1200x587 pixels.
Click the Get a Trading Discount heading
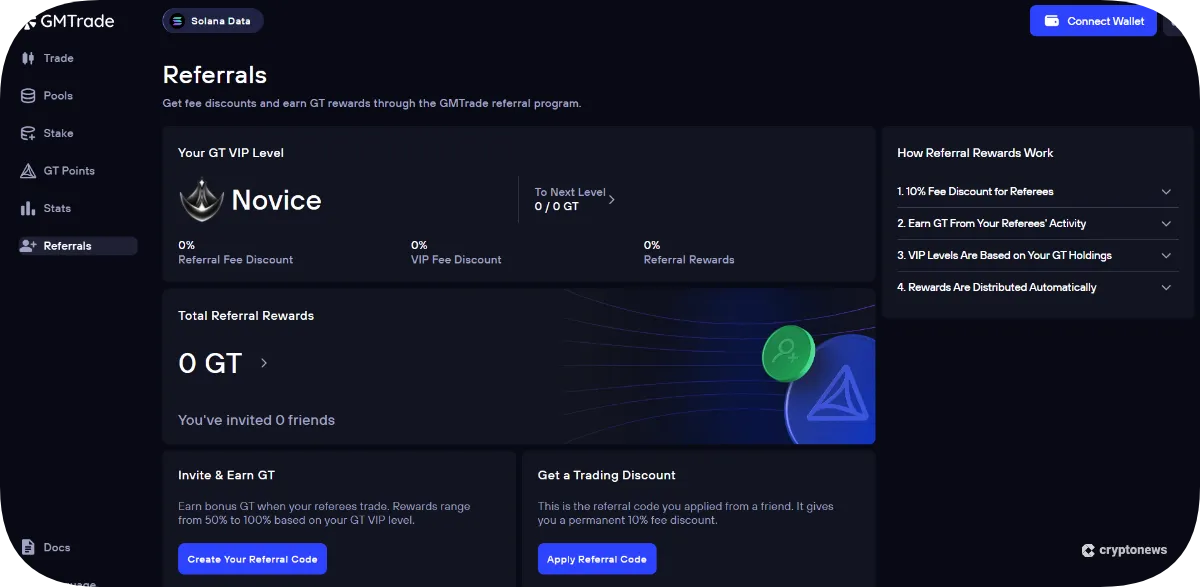(607, 475)
